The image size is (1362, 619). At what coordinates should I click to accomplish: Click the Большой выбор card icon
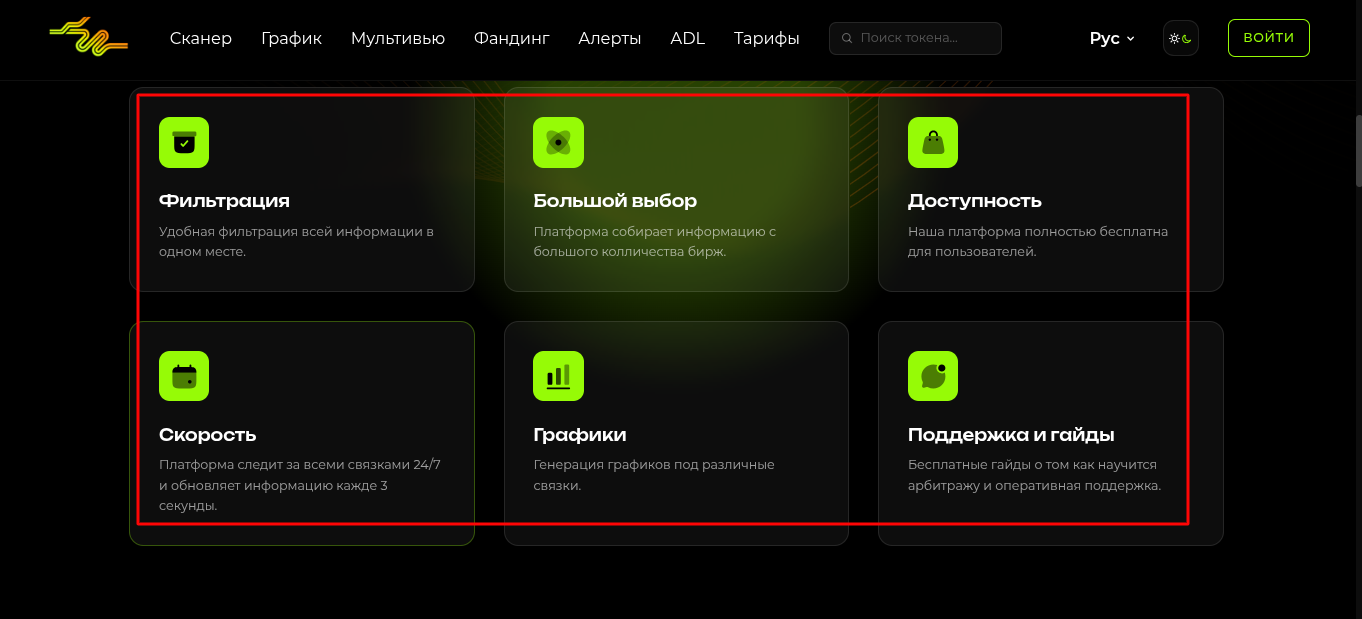(558, 142)
